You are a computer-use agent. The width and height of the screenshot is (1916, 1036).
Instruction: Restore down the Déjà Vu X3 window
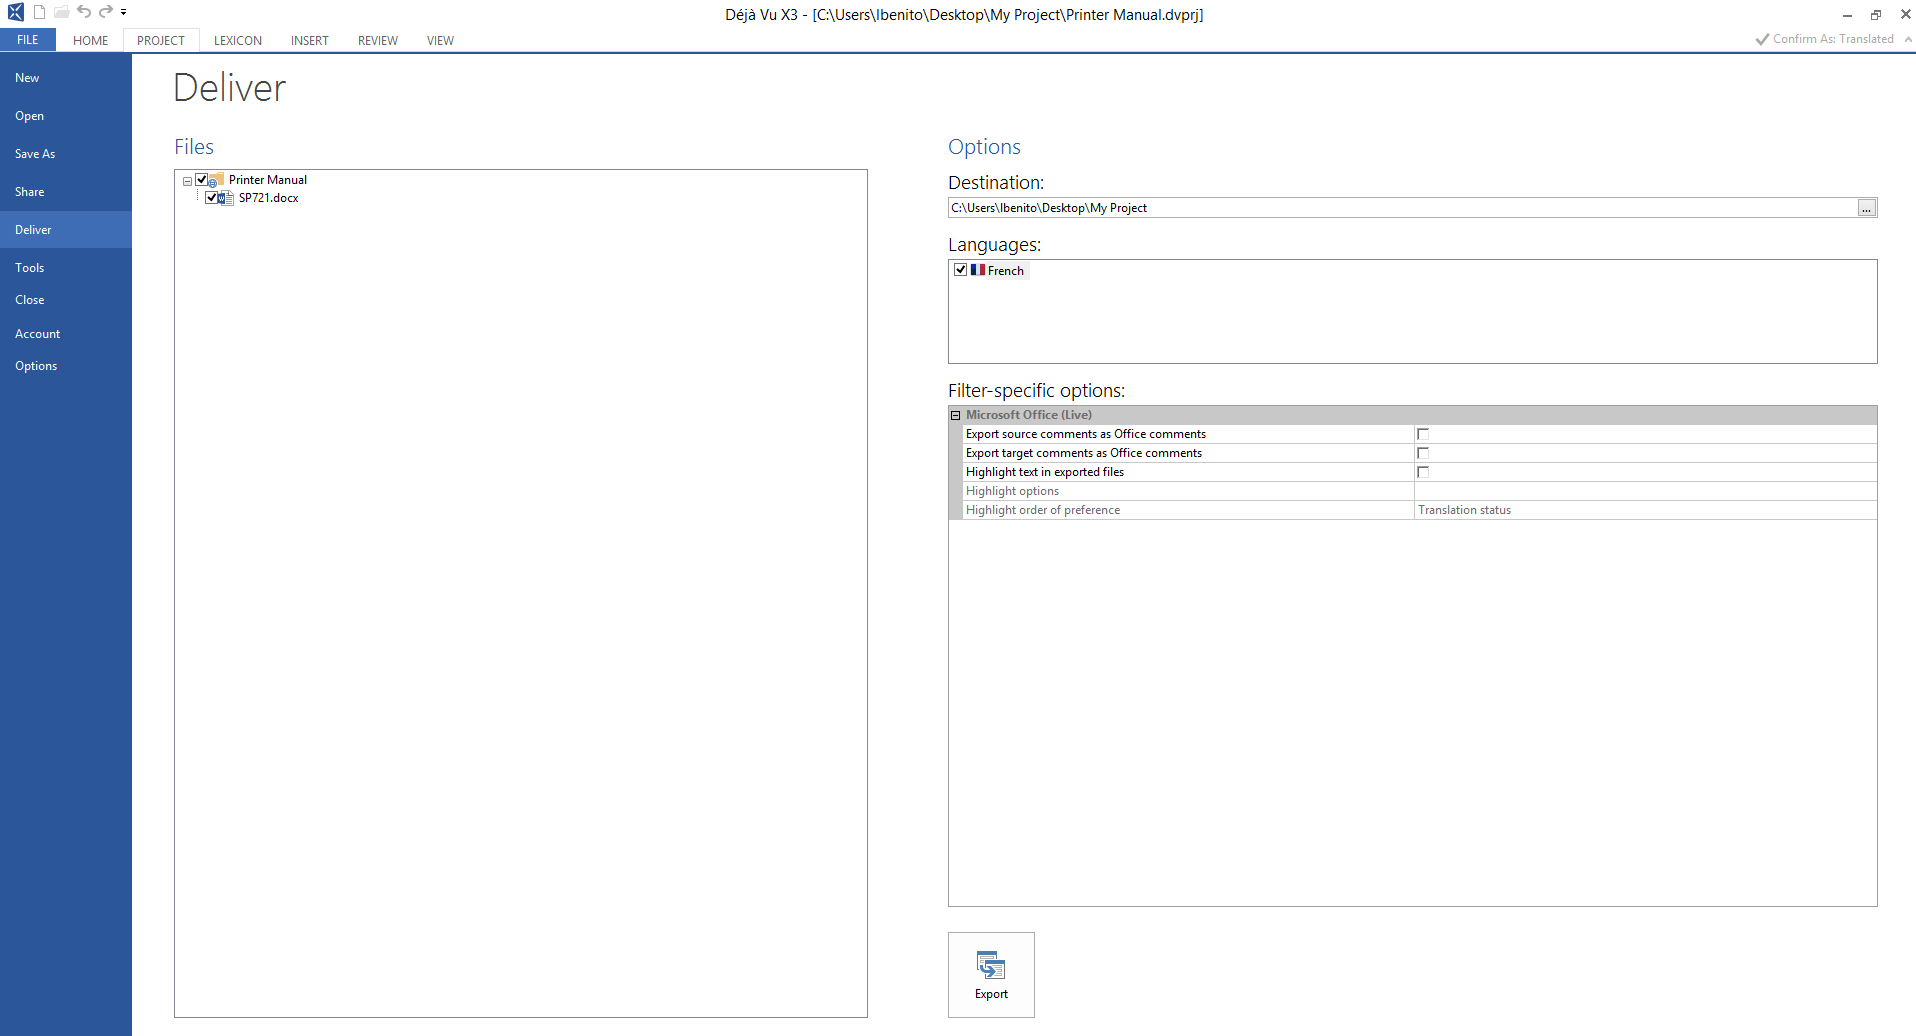tap(1876, 15)
